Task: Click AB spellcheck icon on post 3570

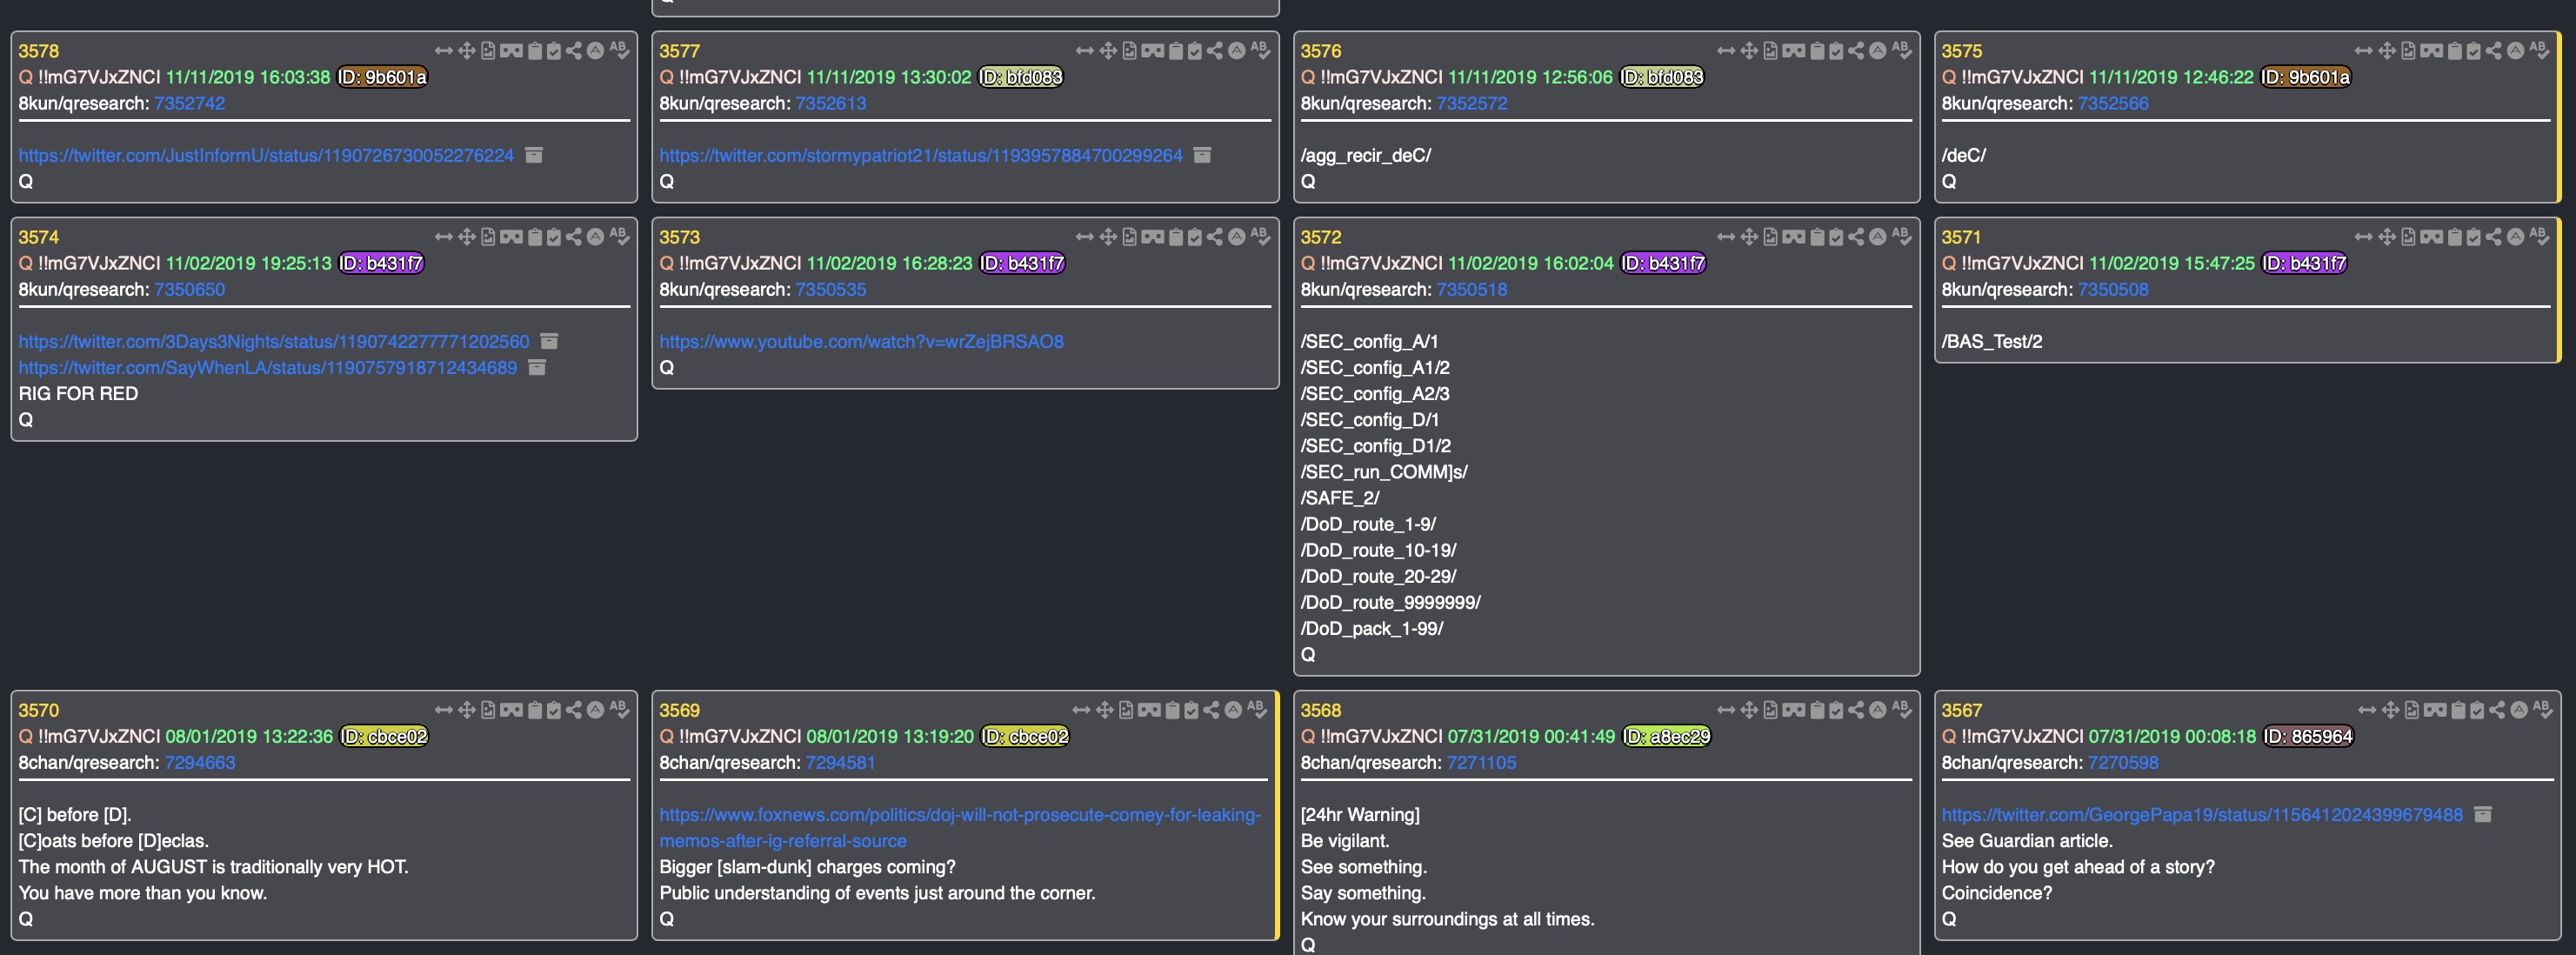Action: pos(619,709)
